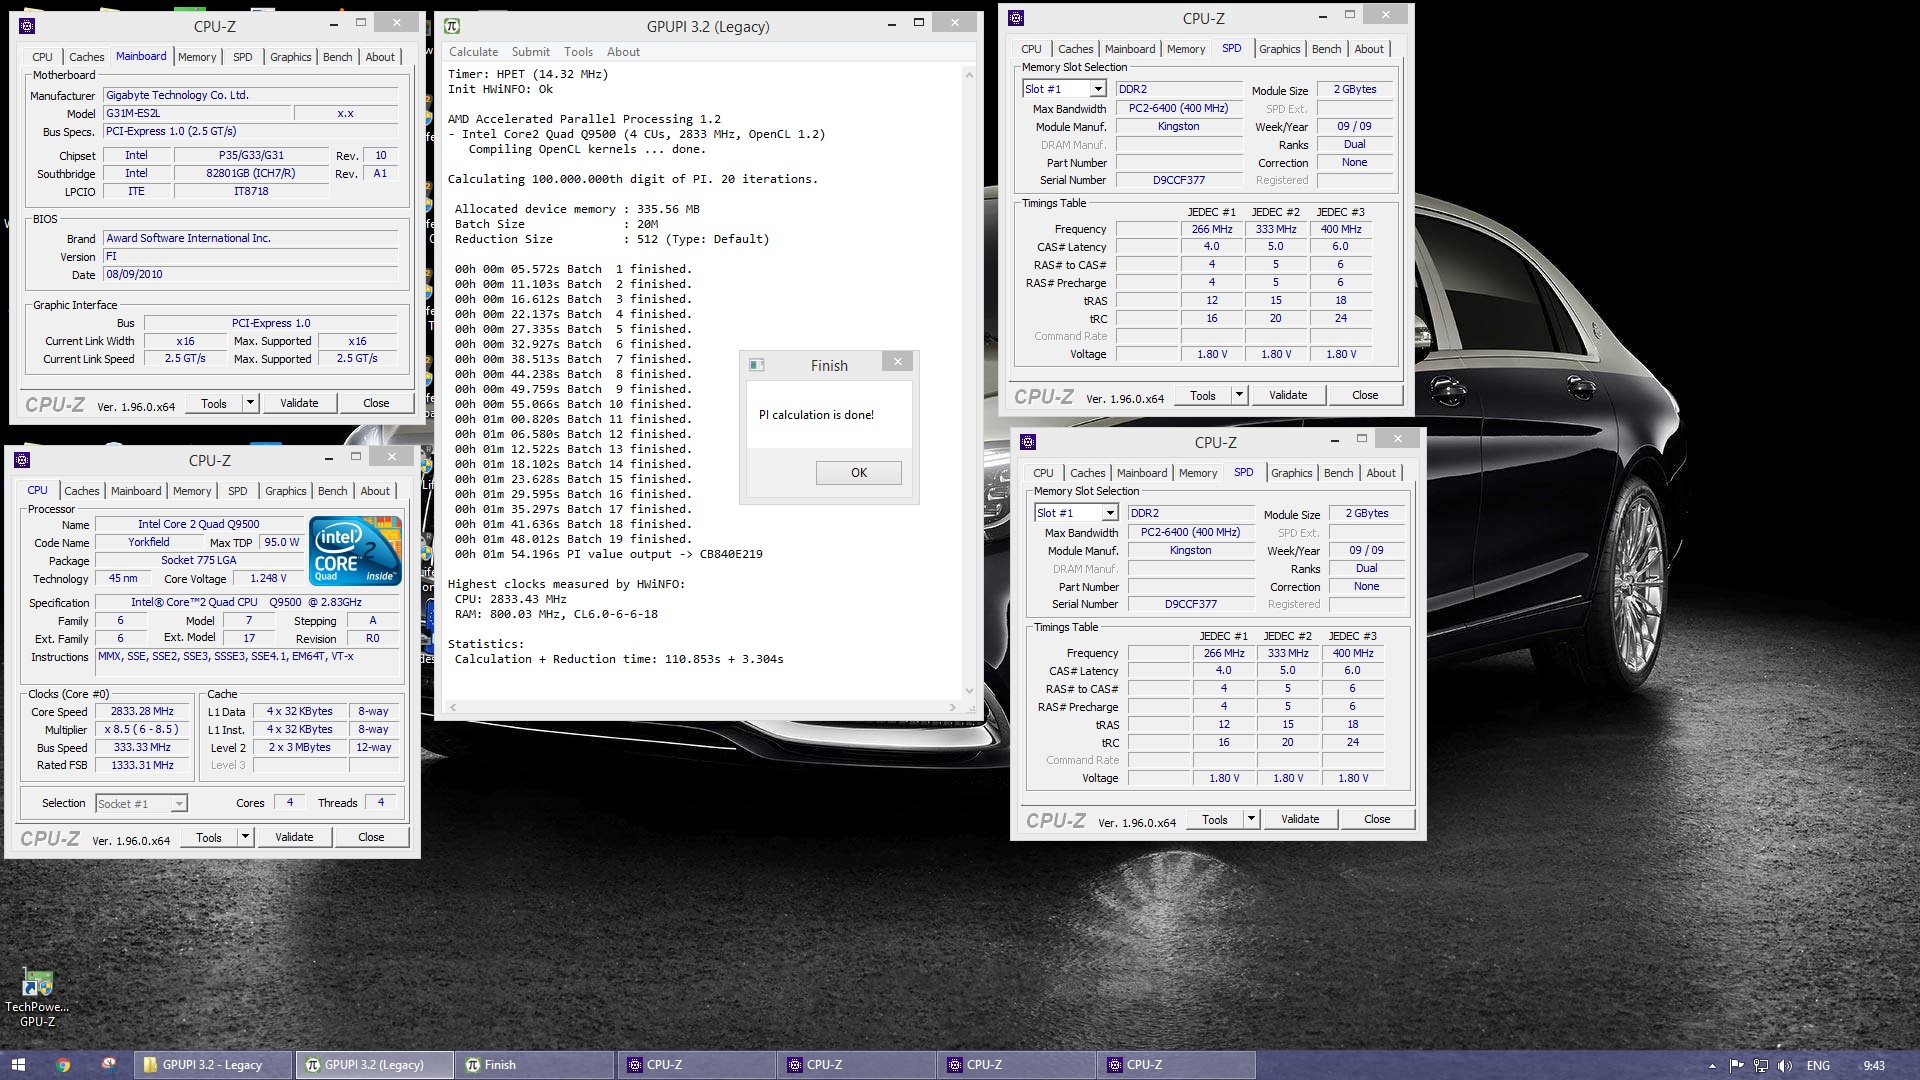Image resolution: width=1920 pixels, height=1080 pixels.
Task: Click the taskbar clock showing 9:43
Action: pyautogui.click(x=1874, y=1066)
